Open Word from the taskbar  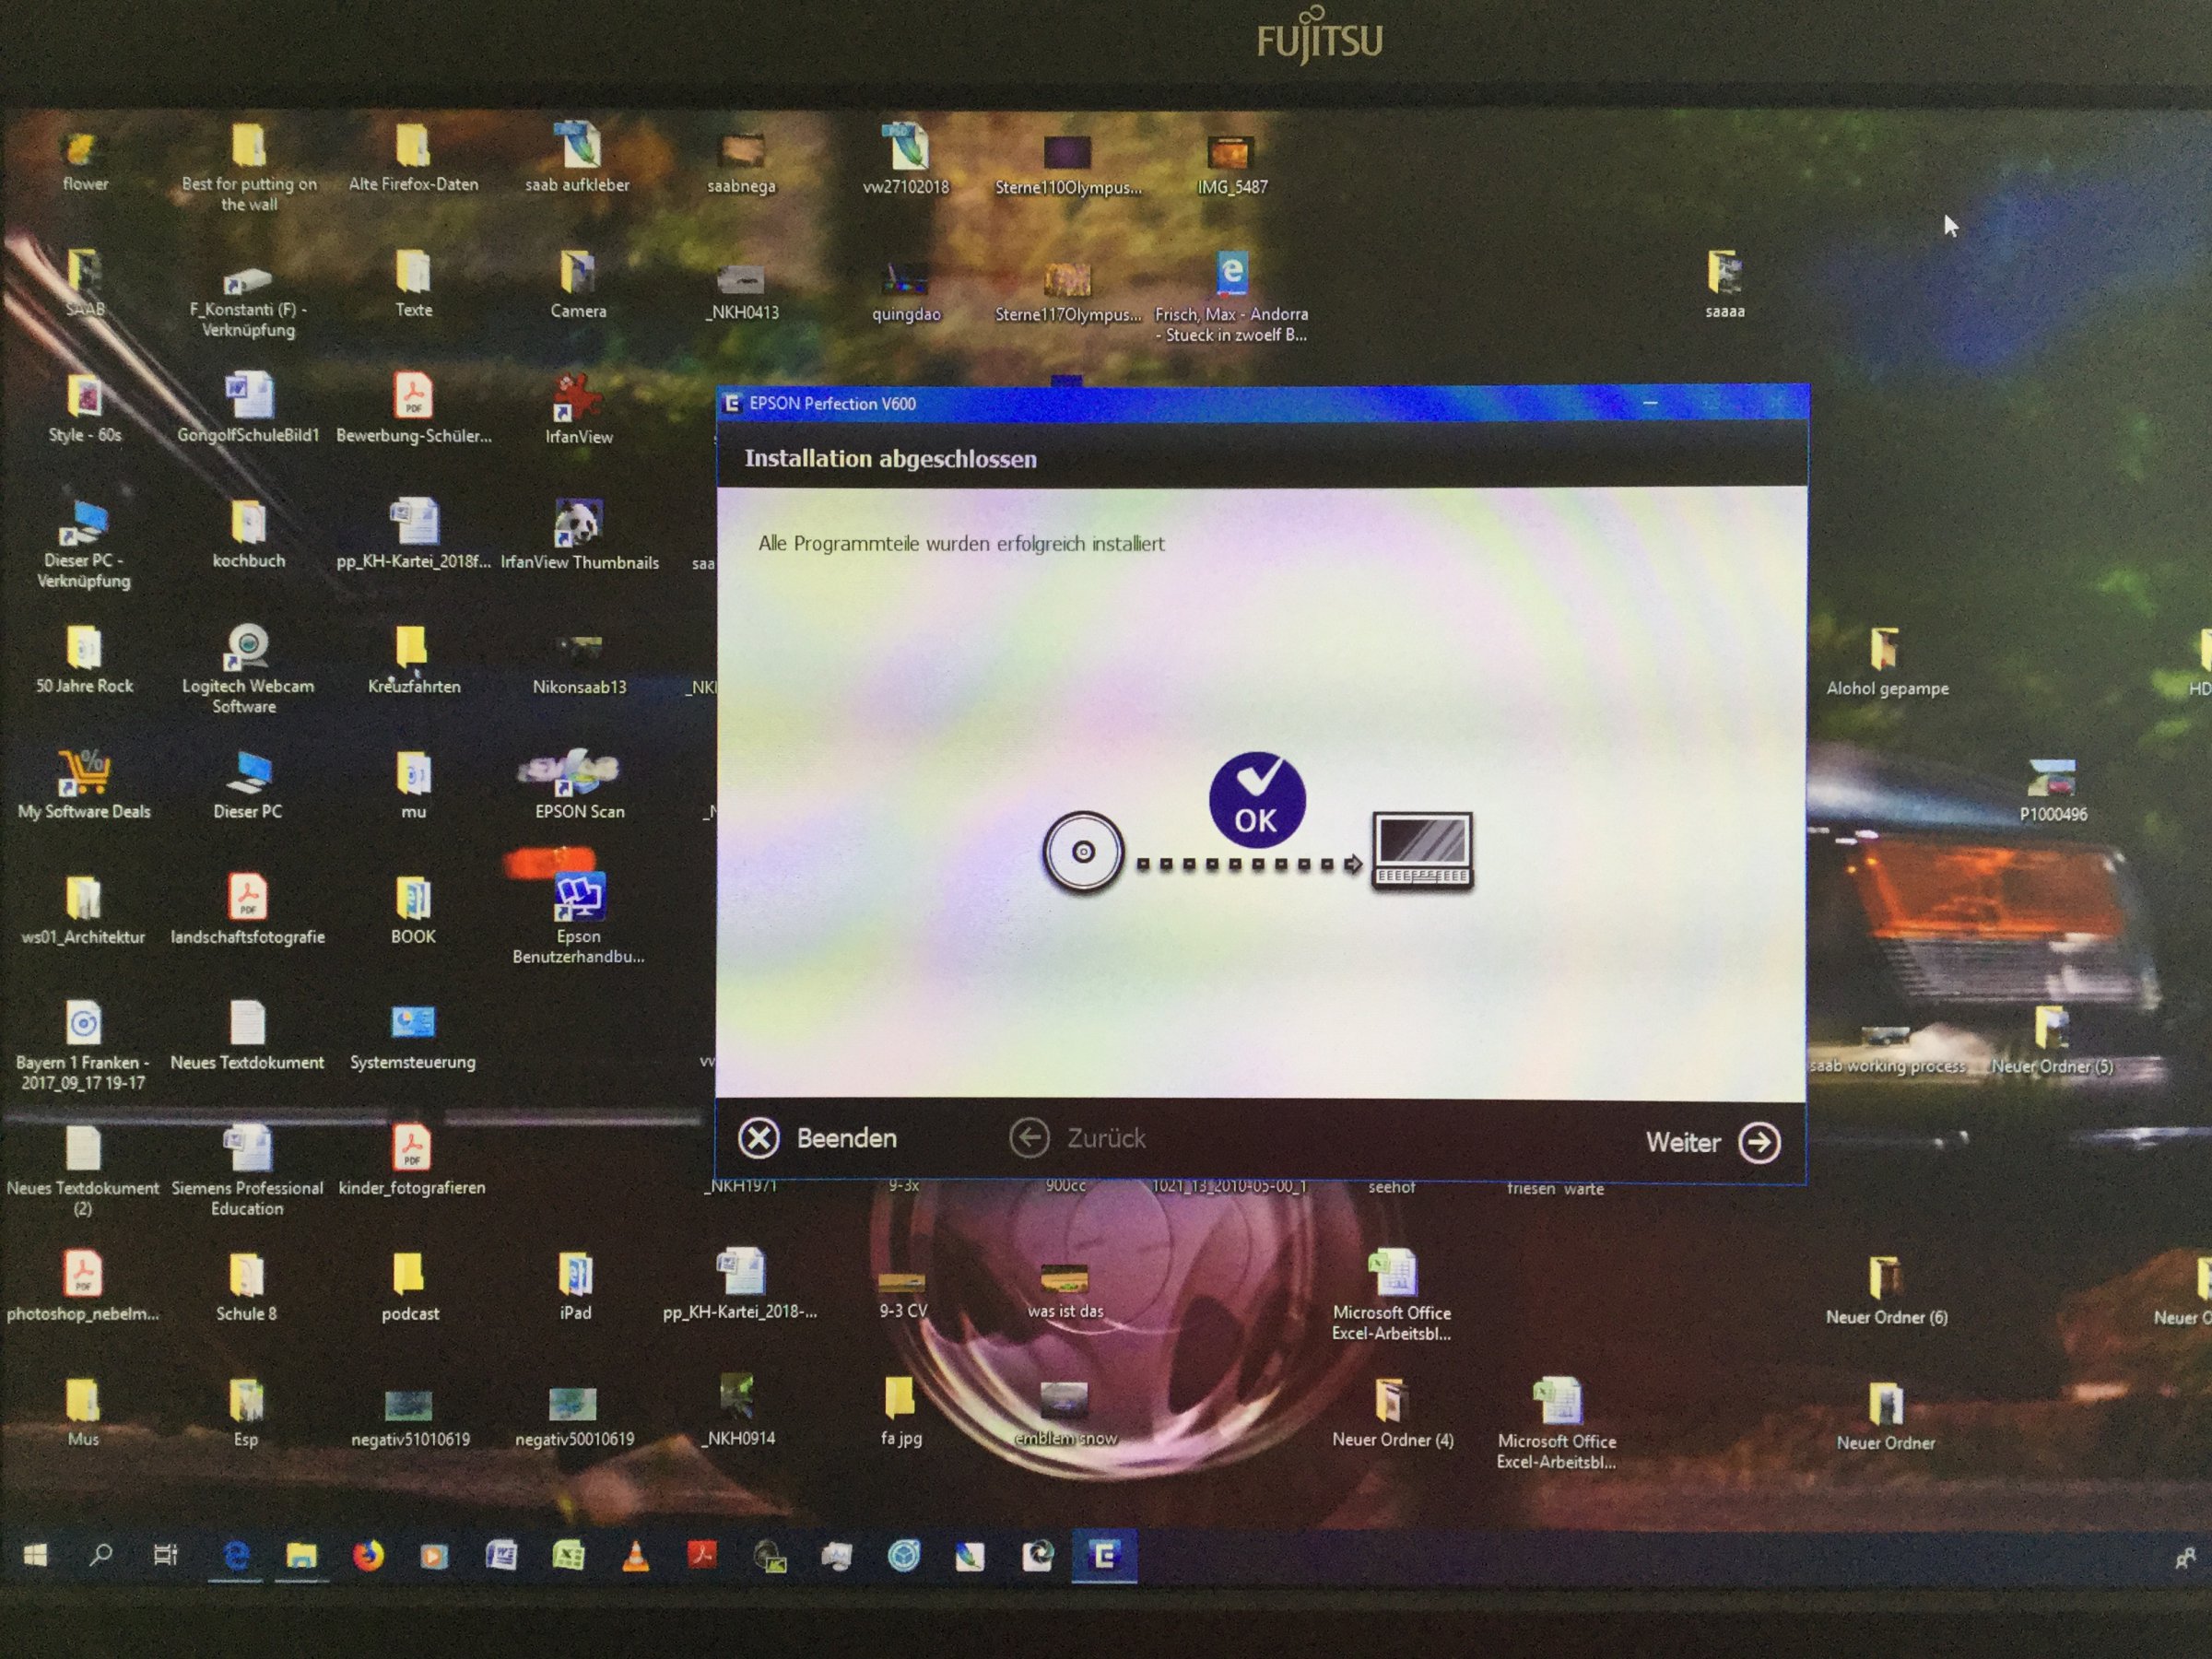(501, 1556)
